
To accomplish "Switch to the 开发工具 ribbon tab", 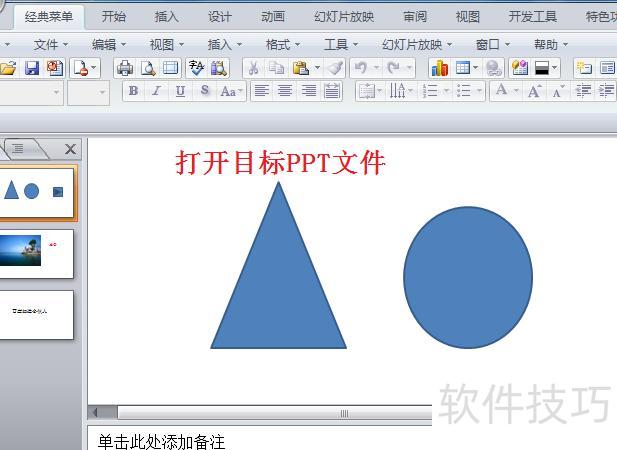I will [532, 17].
